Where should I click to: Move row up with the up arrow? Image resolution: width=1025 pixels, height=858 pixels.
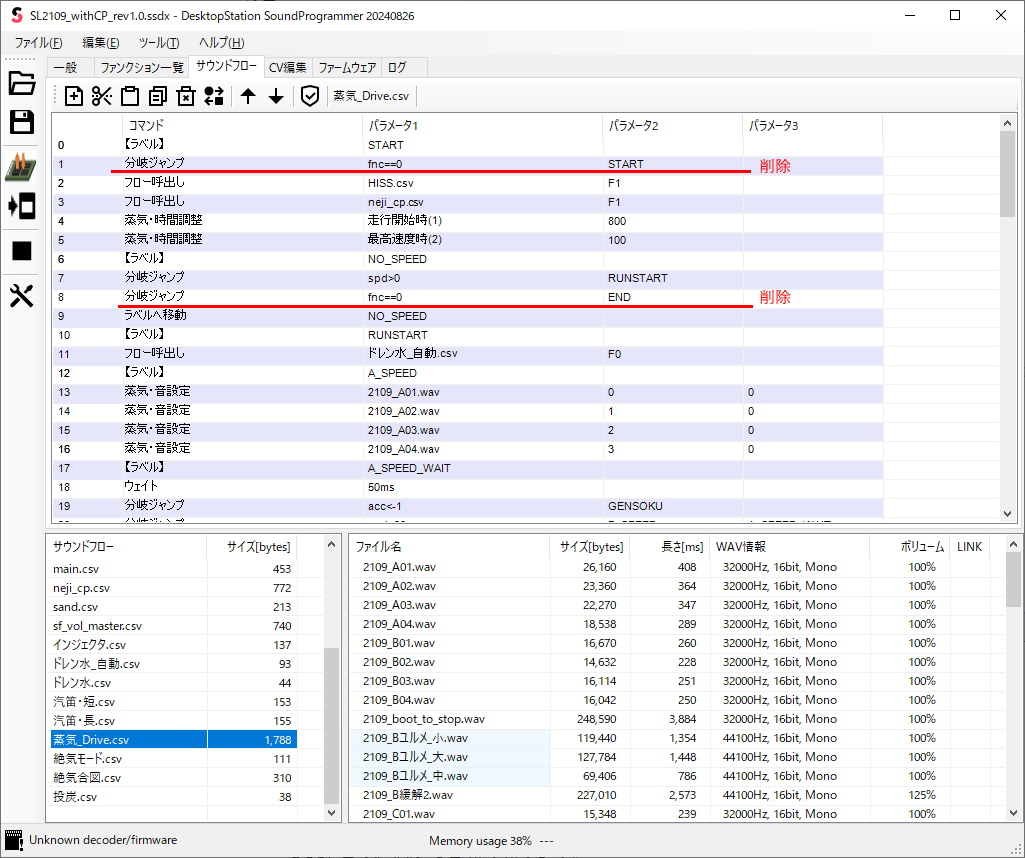click(248, 96)
